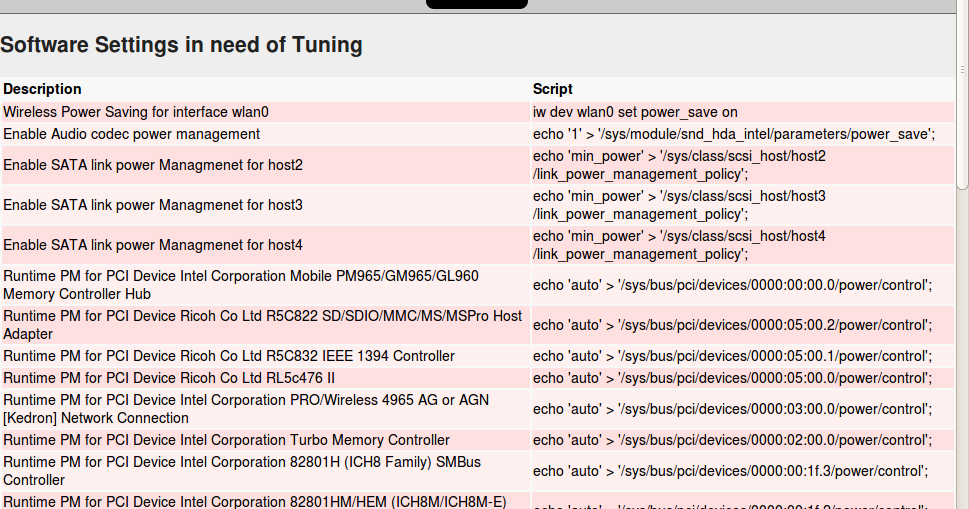This screenshot has width=969, height=509.
Task: Click the 'Software Settings in need of Tuning' heading
Action: point(181,45)
